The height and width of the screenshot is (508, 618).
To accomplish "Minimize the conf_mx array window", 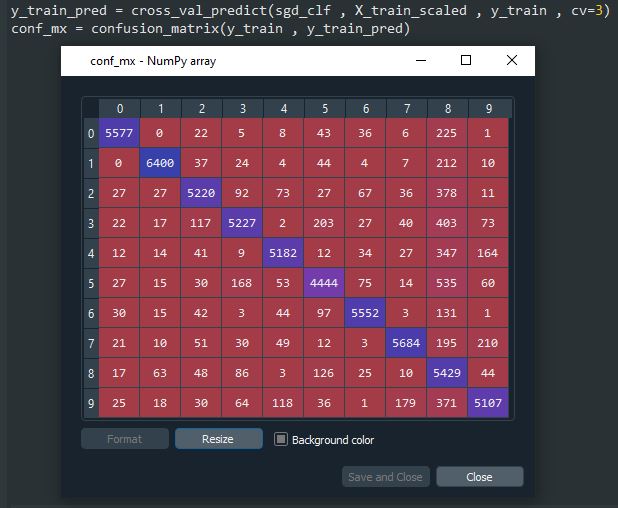I will point(419,61).
